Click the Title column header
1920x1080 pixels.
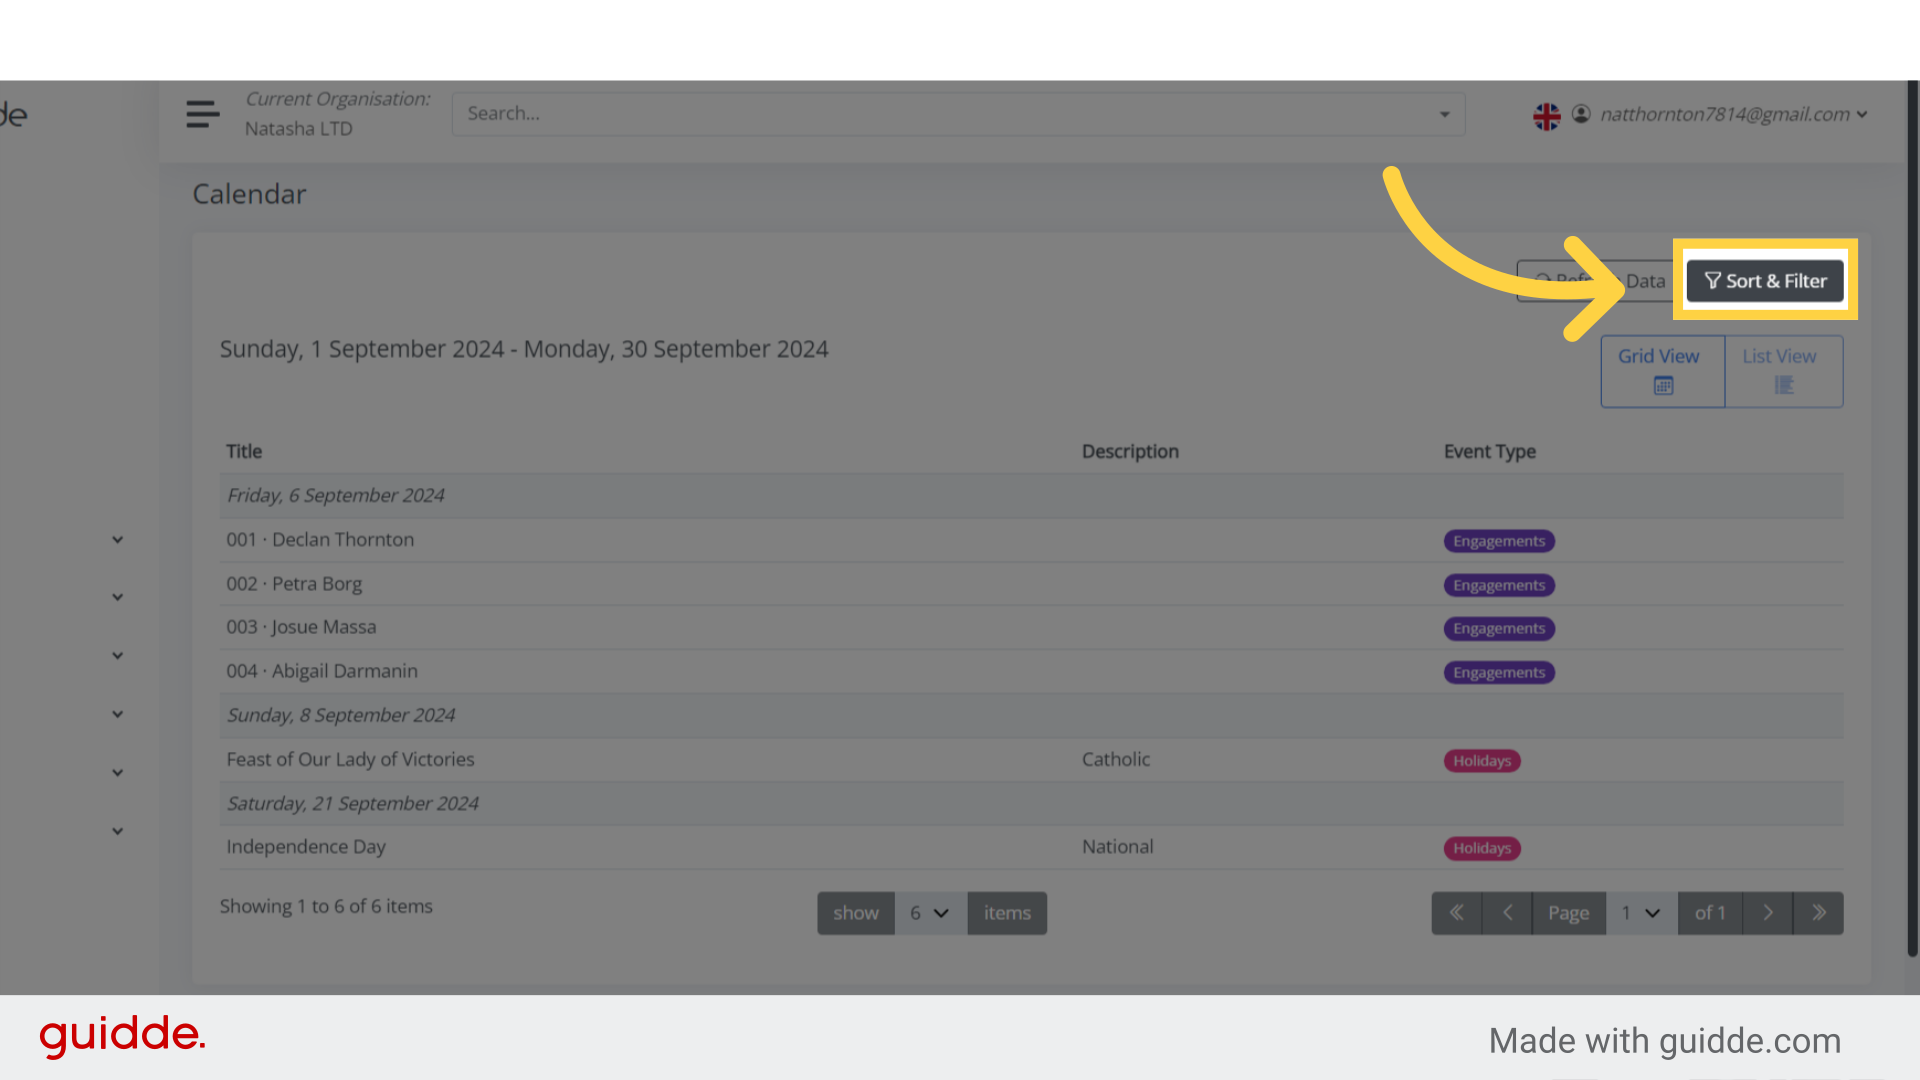click(x=244, y=452)
